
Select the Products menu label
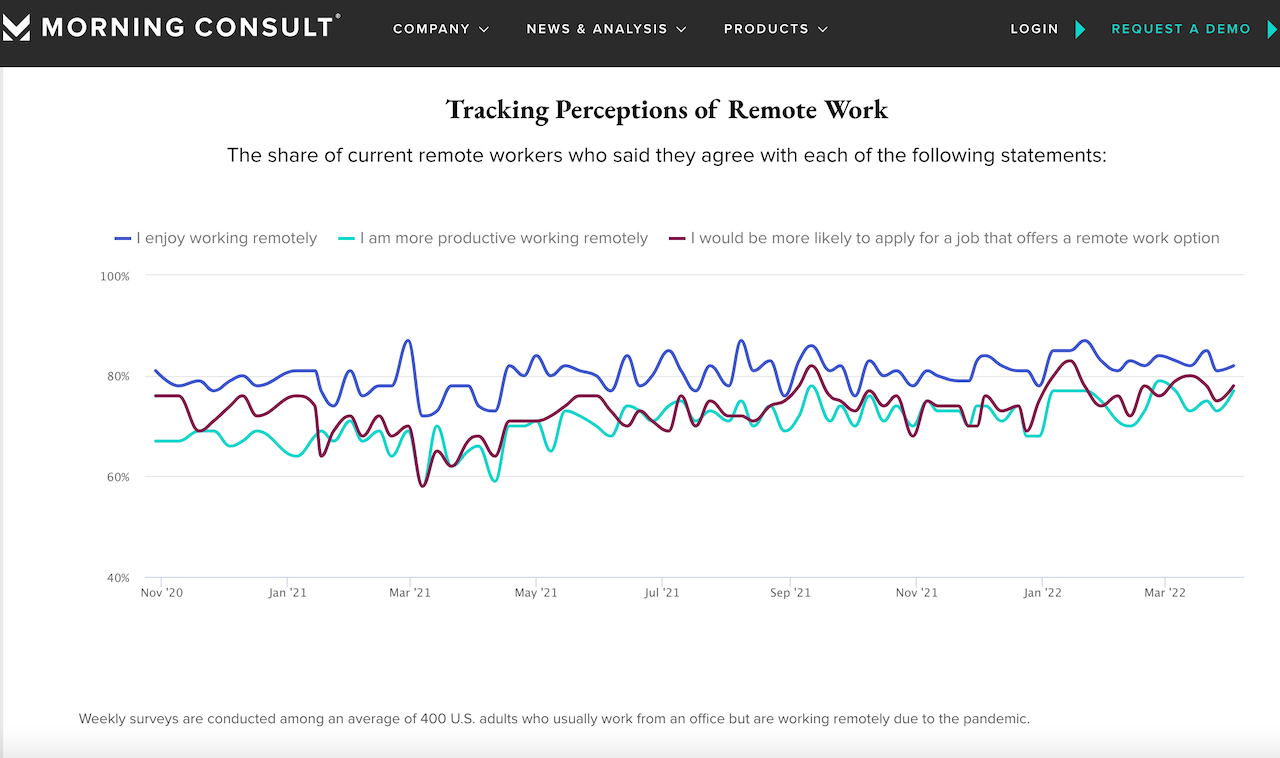(x=766, y=29)
